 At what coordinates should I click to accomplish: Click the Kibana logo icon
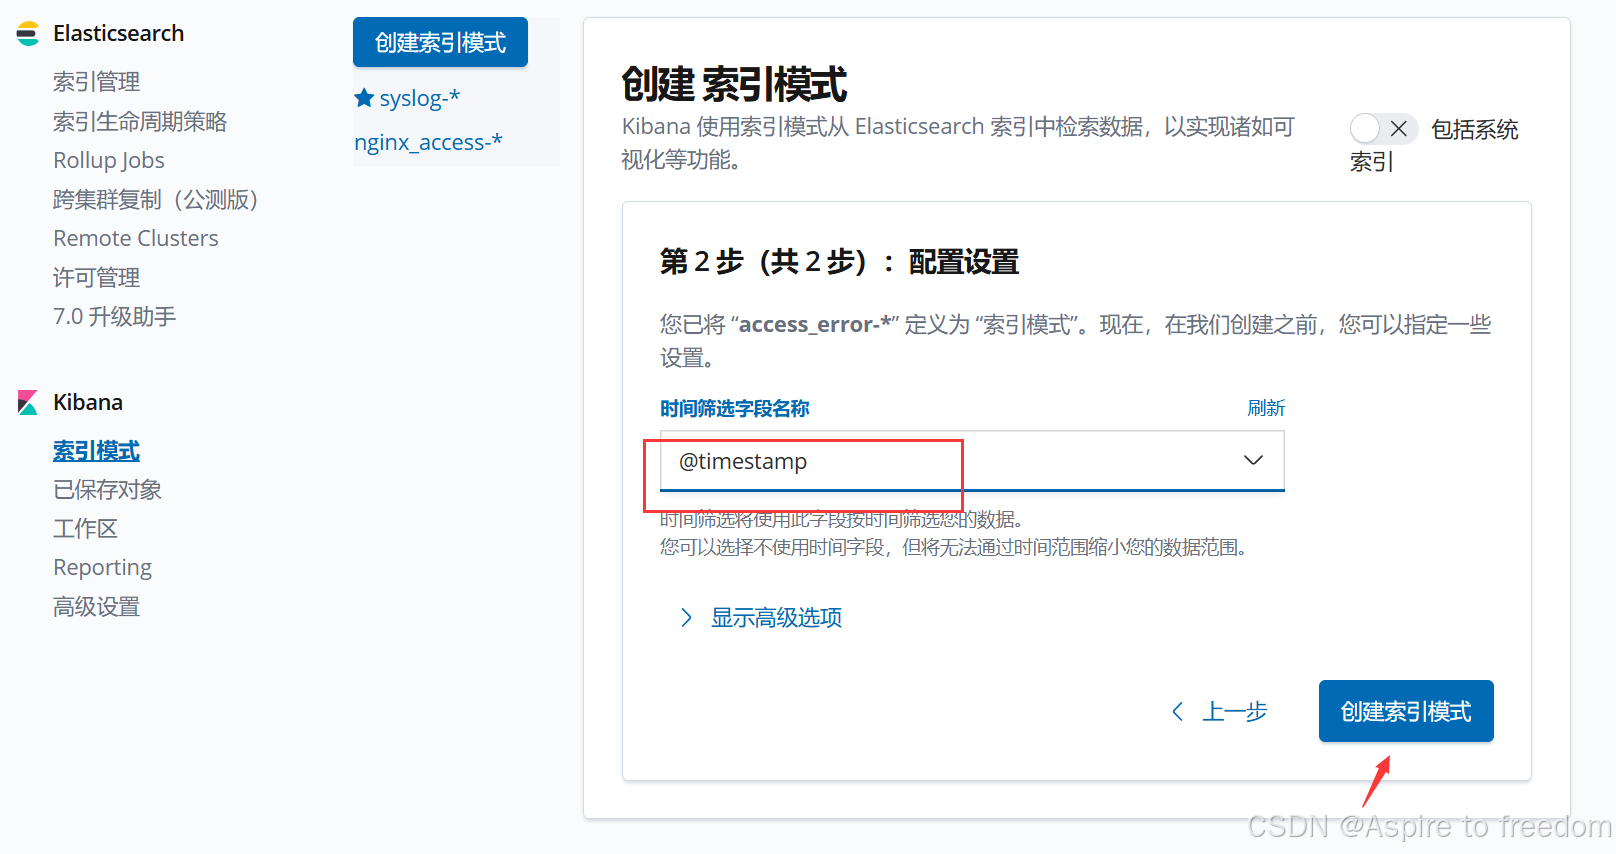click(28, 403)
